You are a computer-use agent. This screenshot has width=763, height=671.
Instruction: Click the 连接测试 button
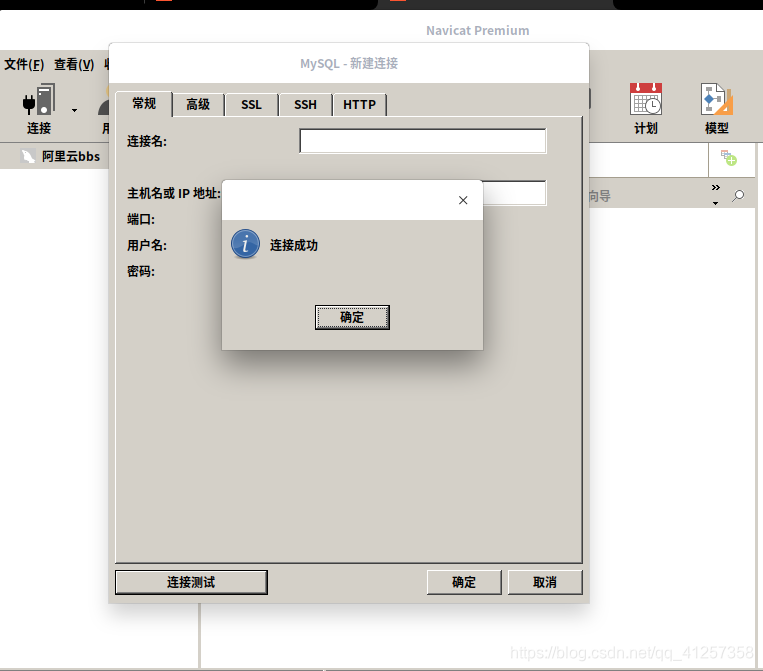click(191, 582)
